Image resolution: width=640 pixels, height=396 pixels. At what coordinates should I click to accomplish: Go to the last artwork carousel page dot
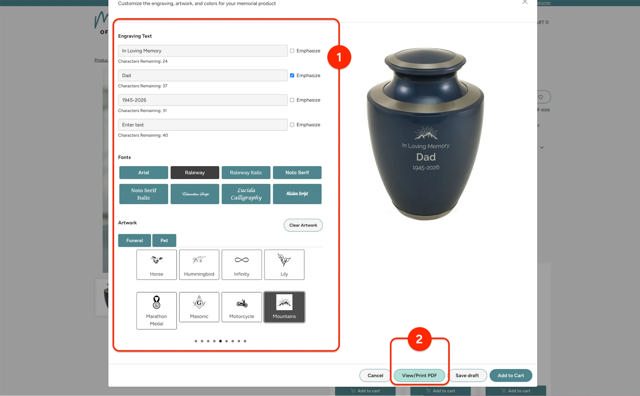tap(245, 341)
